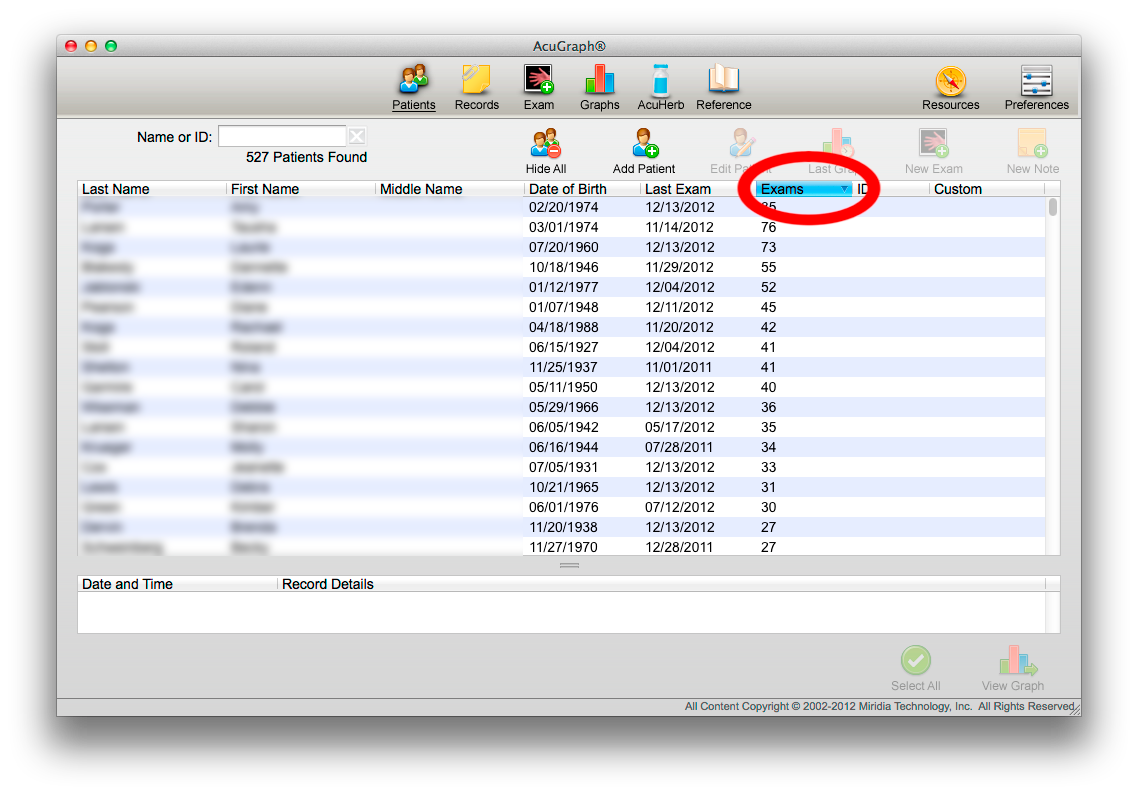This screenshot has width=1138, height=795.
Task: Start the Exam module from the toolbar
Action: 539,87
